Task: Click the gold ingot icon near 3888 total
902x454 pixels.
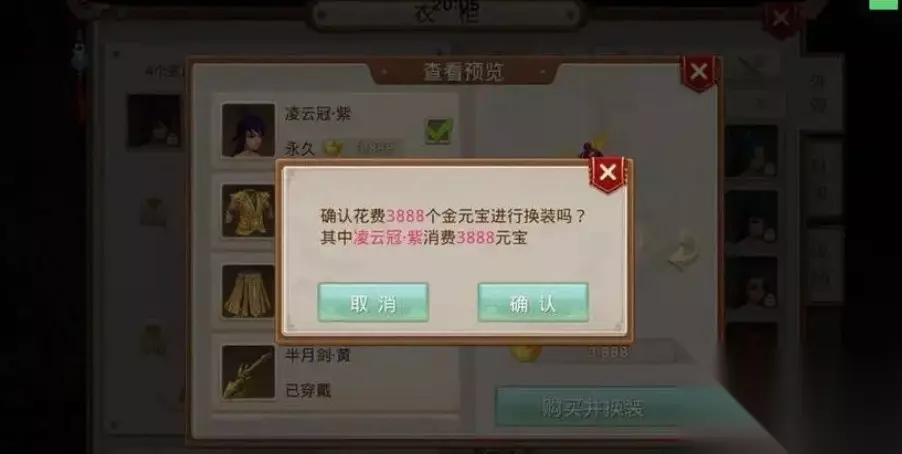Action: (x=525, y=352)
